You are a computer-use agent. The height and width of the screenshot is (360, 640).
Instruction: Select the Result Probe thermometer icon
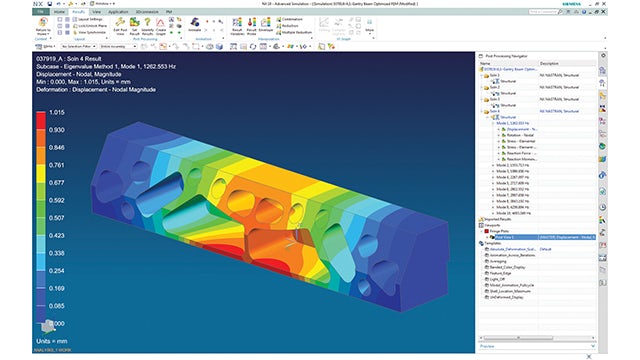[x=252, y=22]
